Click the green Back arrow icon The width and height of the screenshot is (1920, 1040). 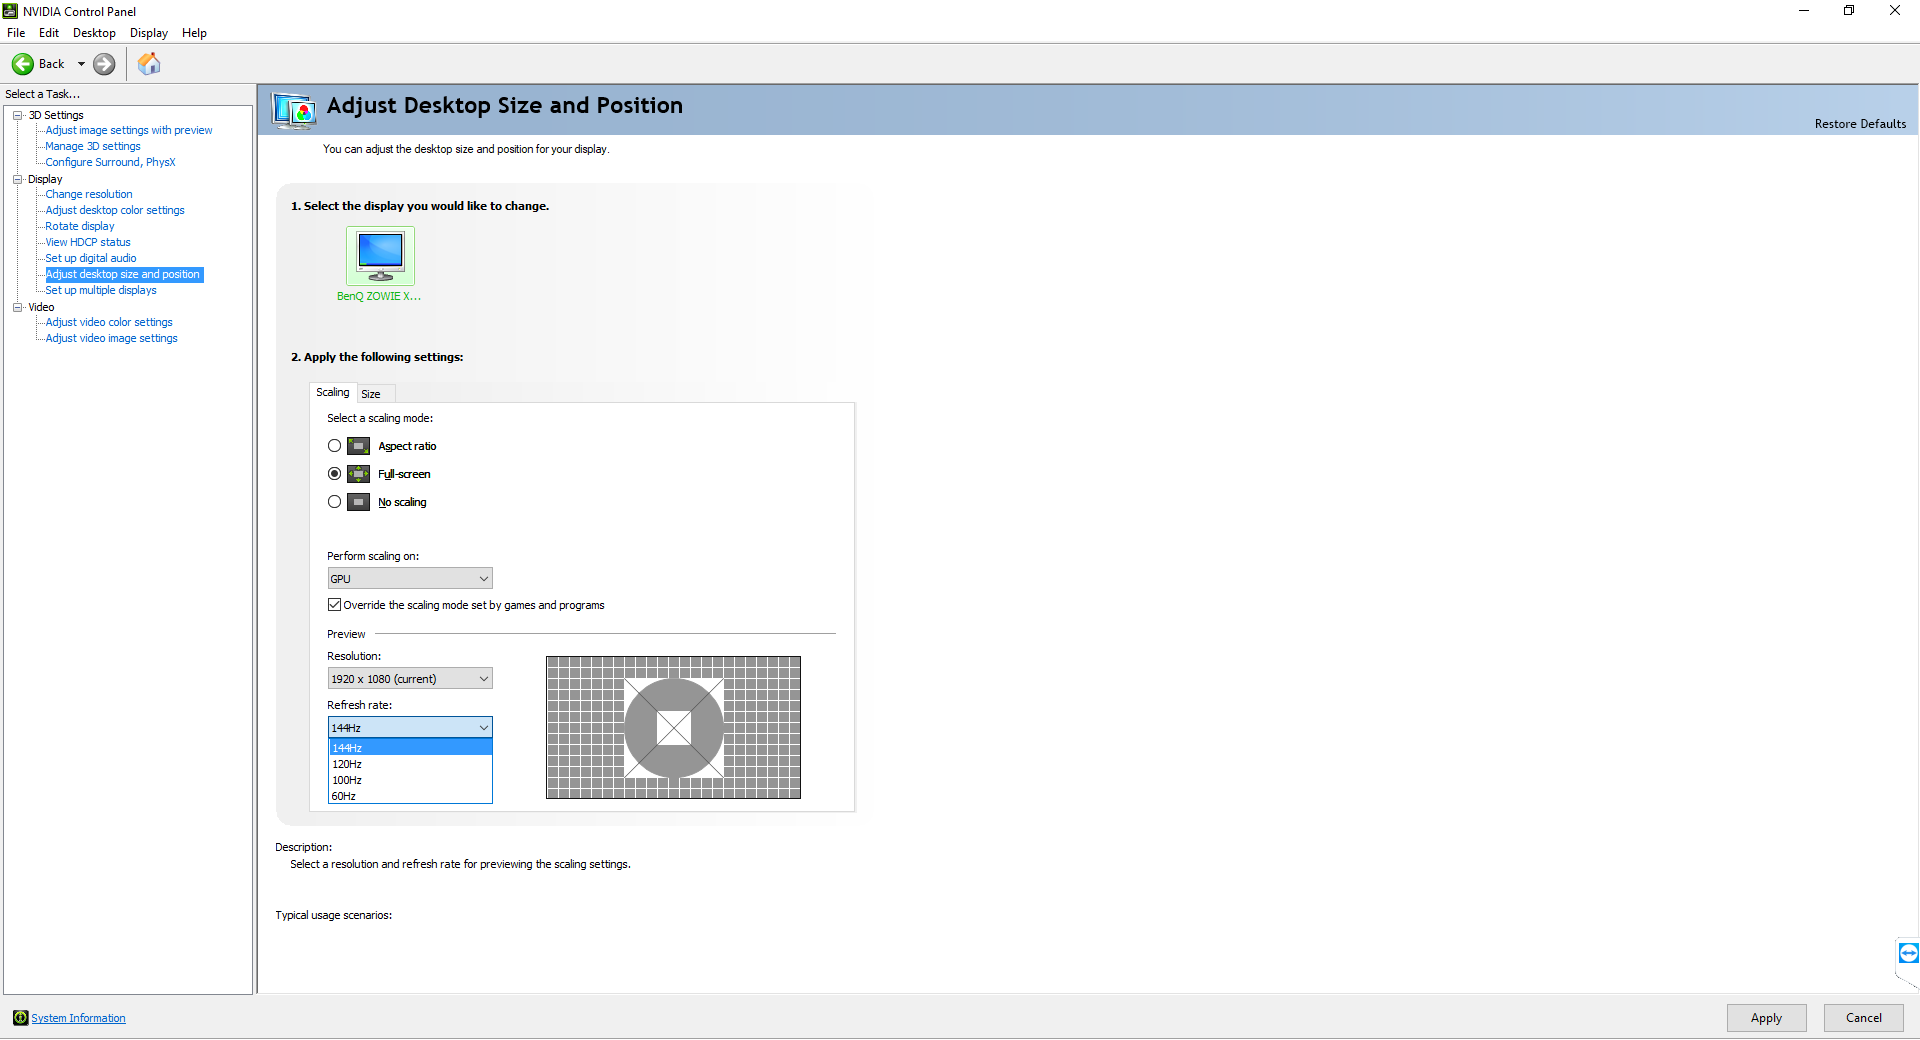(x=23, y=64)
